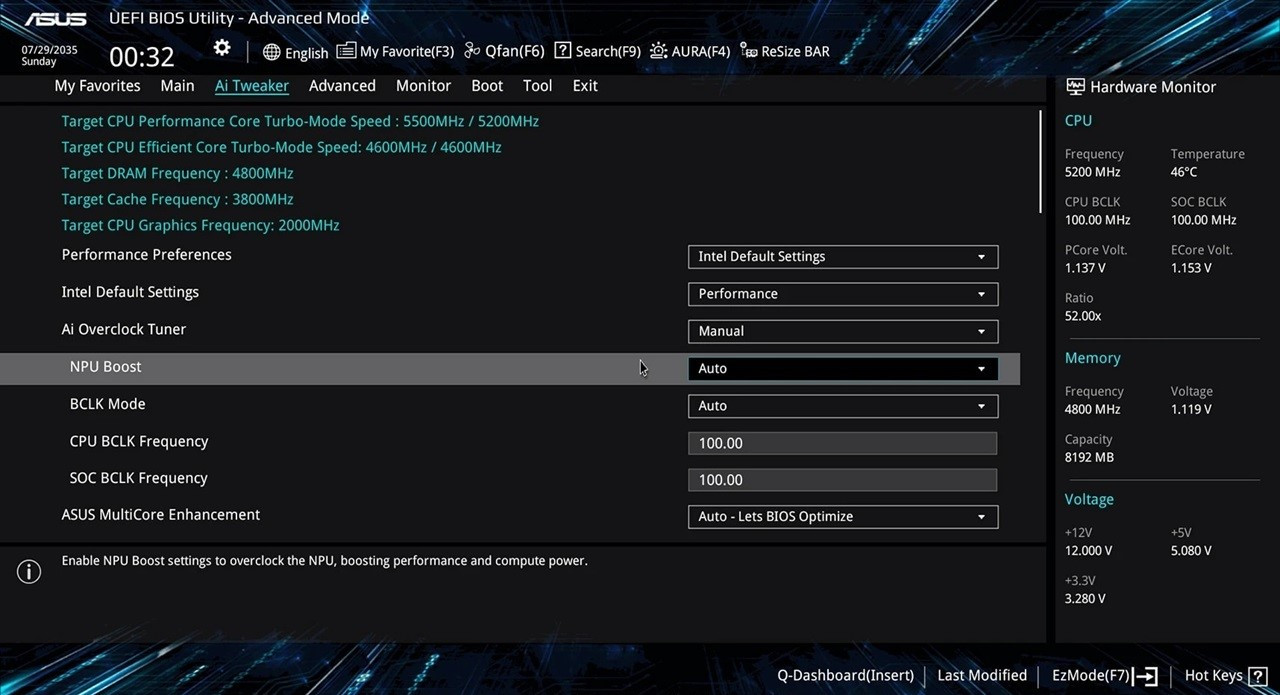Click the globe language icon
Screen dimensions: 1280x695
271,52
